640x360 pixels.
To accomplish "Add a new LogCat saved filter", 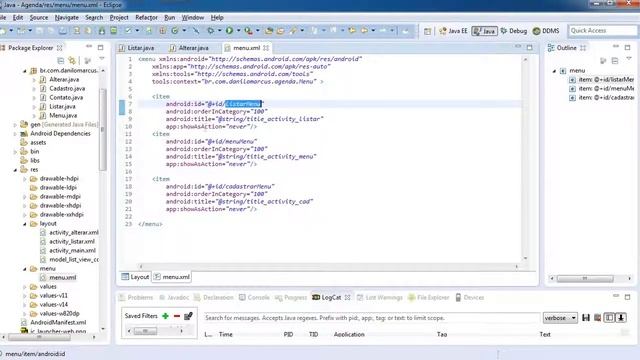I will coord(165,316).
